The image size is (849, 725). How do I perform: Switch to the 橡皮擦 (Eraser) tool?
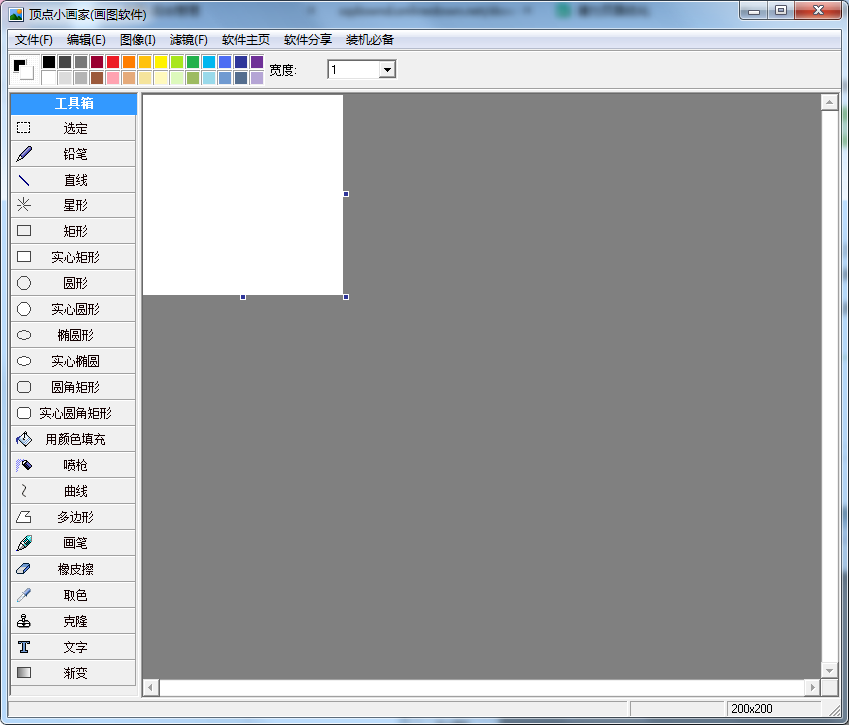click(x=72, y=569)
